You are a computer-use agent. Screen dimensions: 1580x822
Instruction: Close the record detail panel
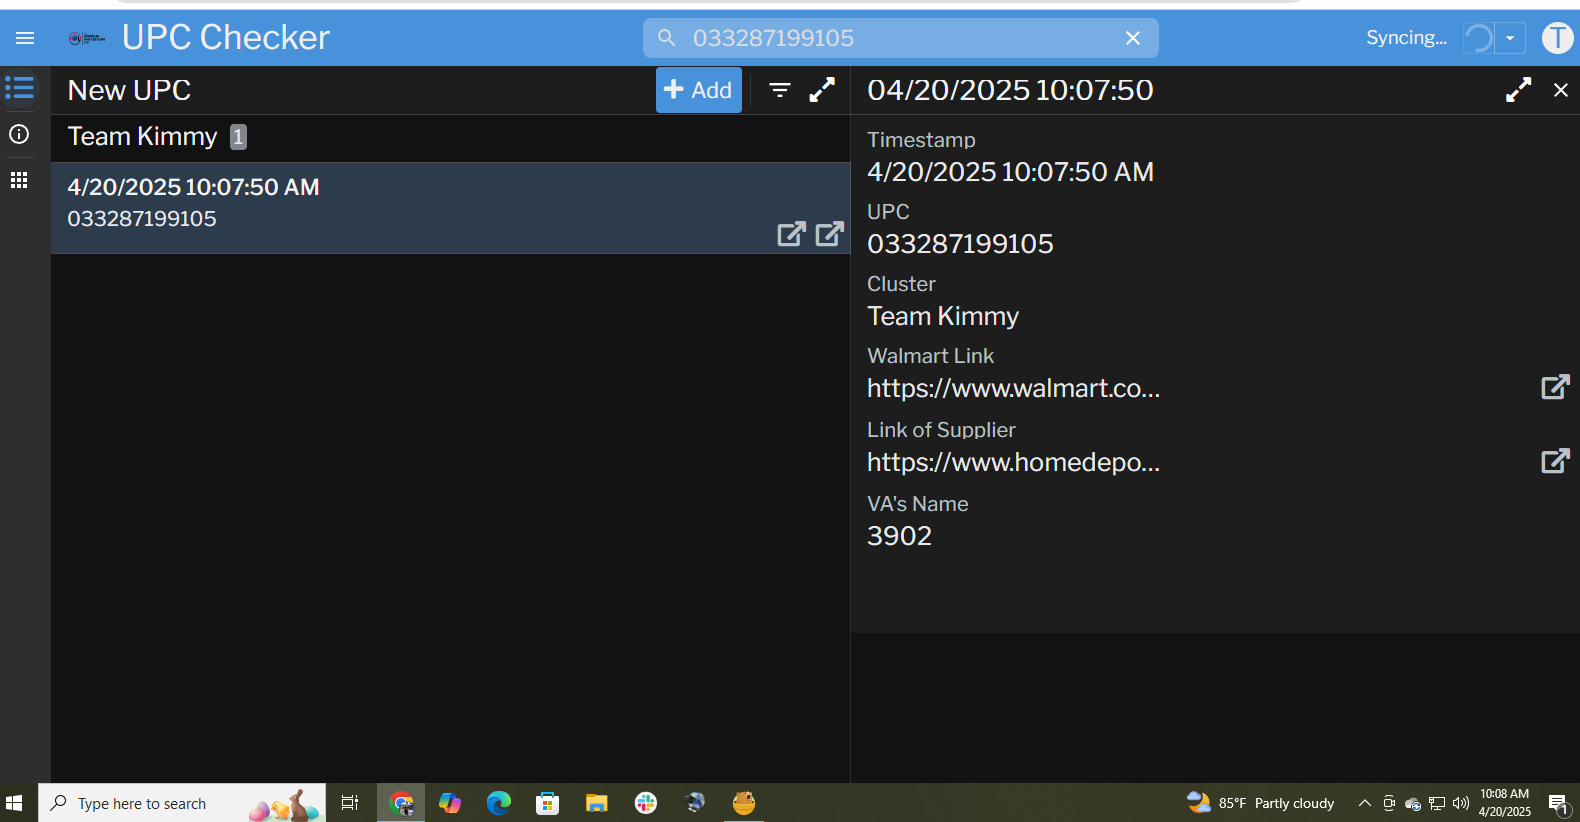point(1560,90)
